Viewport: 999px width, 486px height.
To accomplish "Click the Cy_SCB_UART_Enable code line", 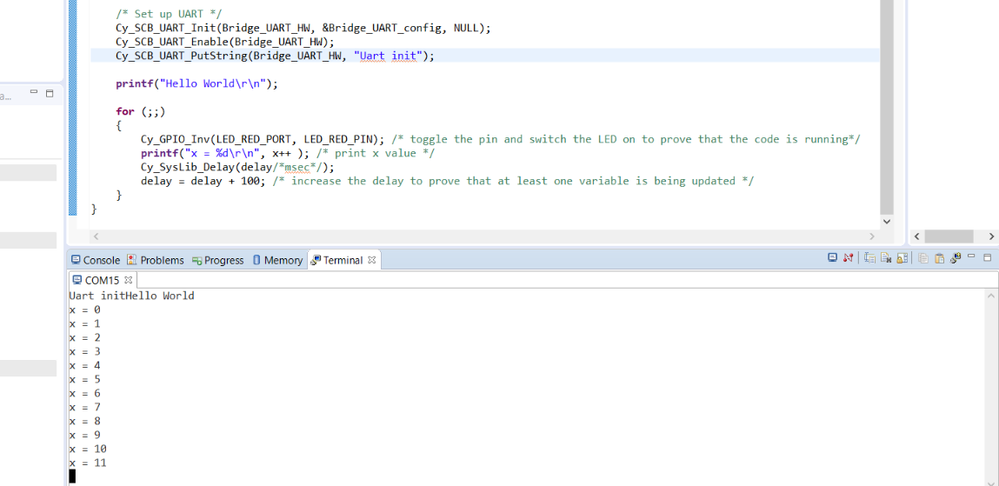I will [x=225, y=42].
